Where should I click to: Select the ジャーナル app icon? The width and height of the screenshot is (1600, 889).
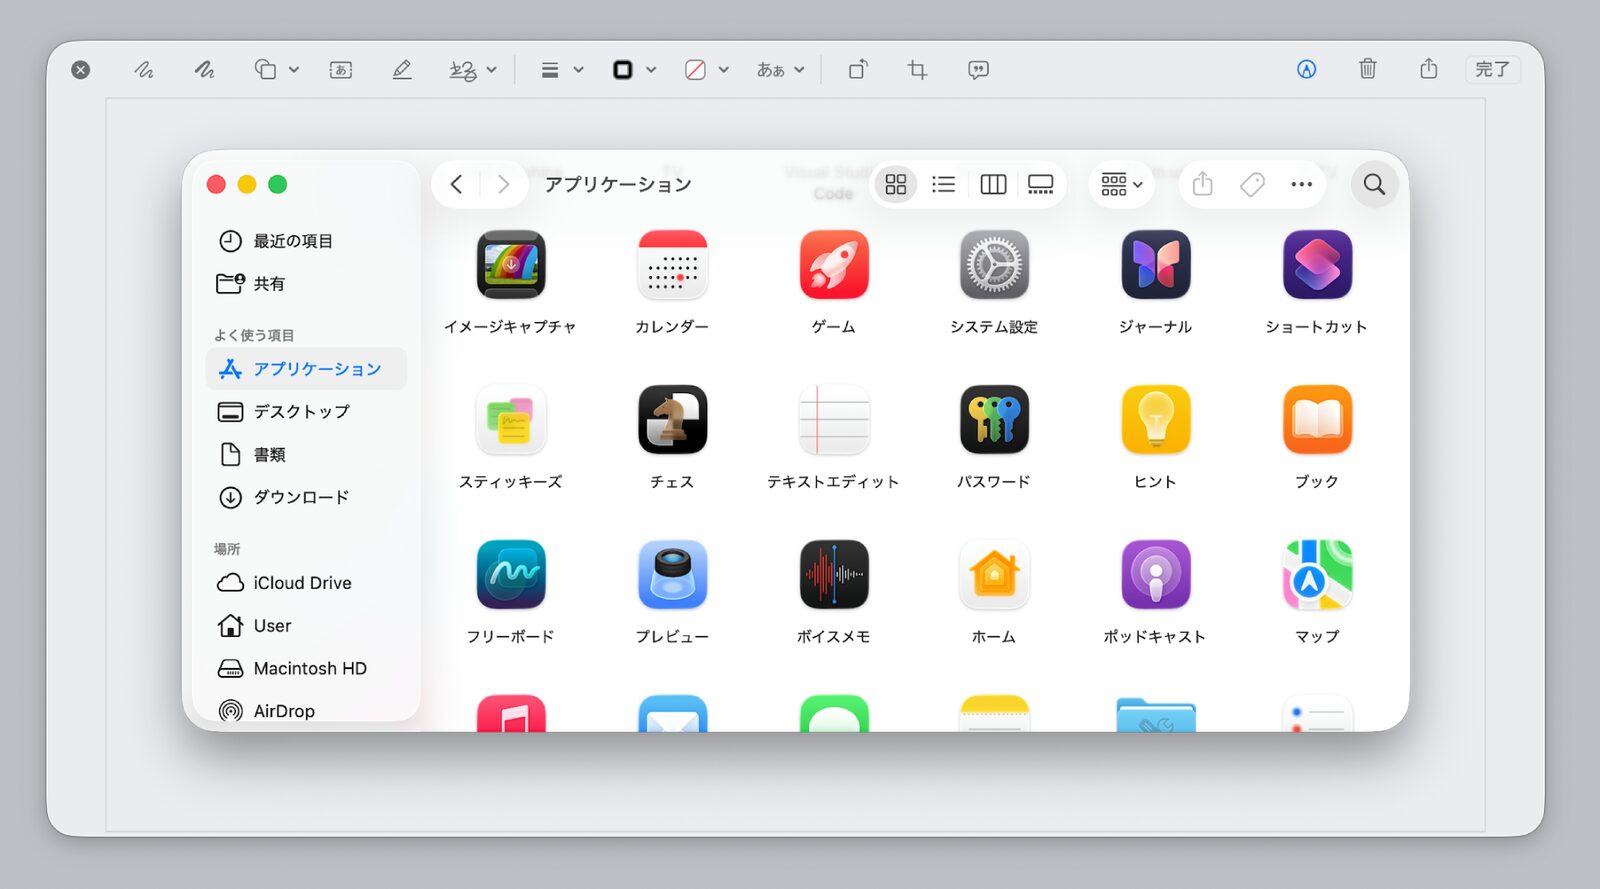[x=1156, y=265]
